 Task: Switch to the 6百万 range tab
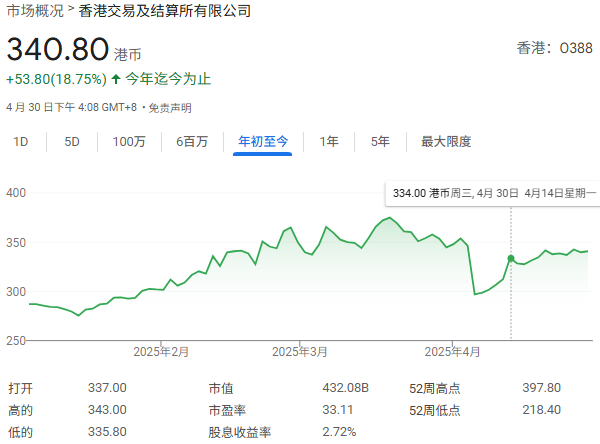click(x=192, y=142)
